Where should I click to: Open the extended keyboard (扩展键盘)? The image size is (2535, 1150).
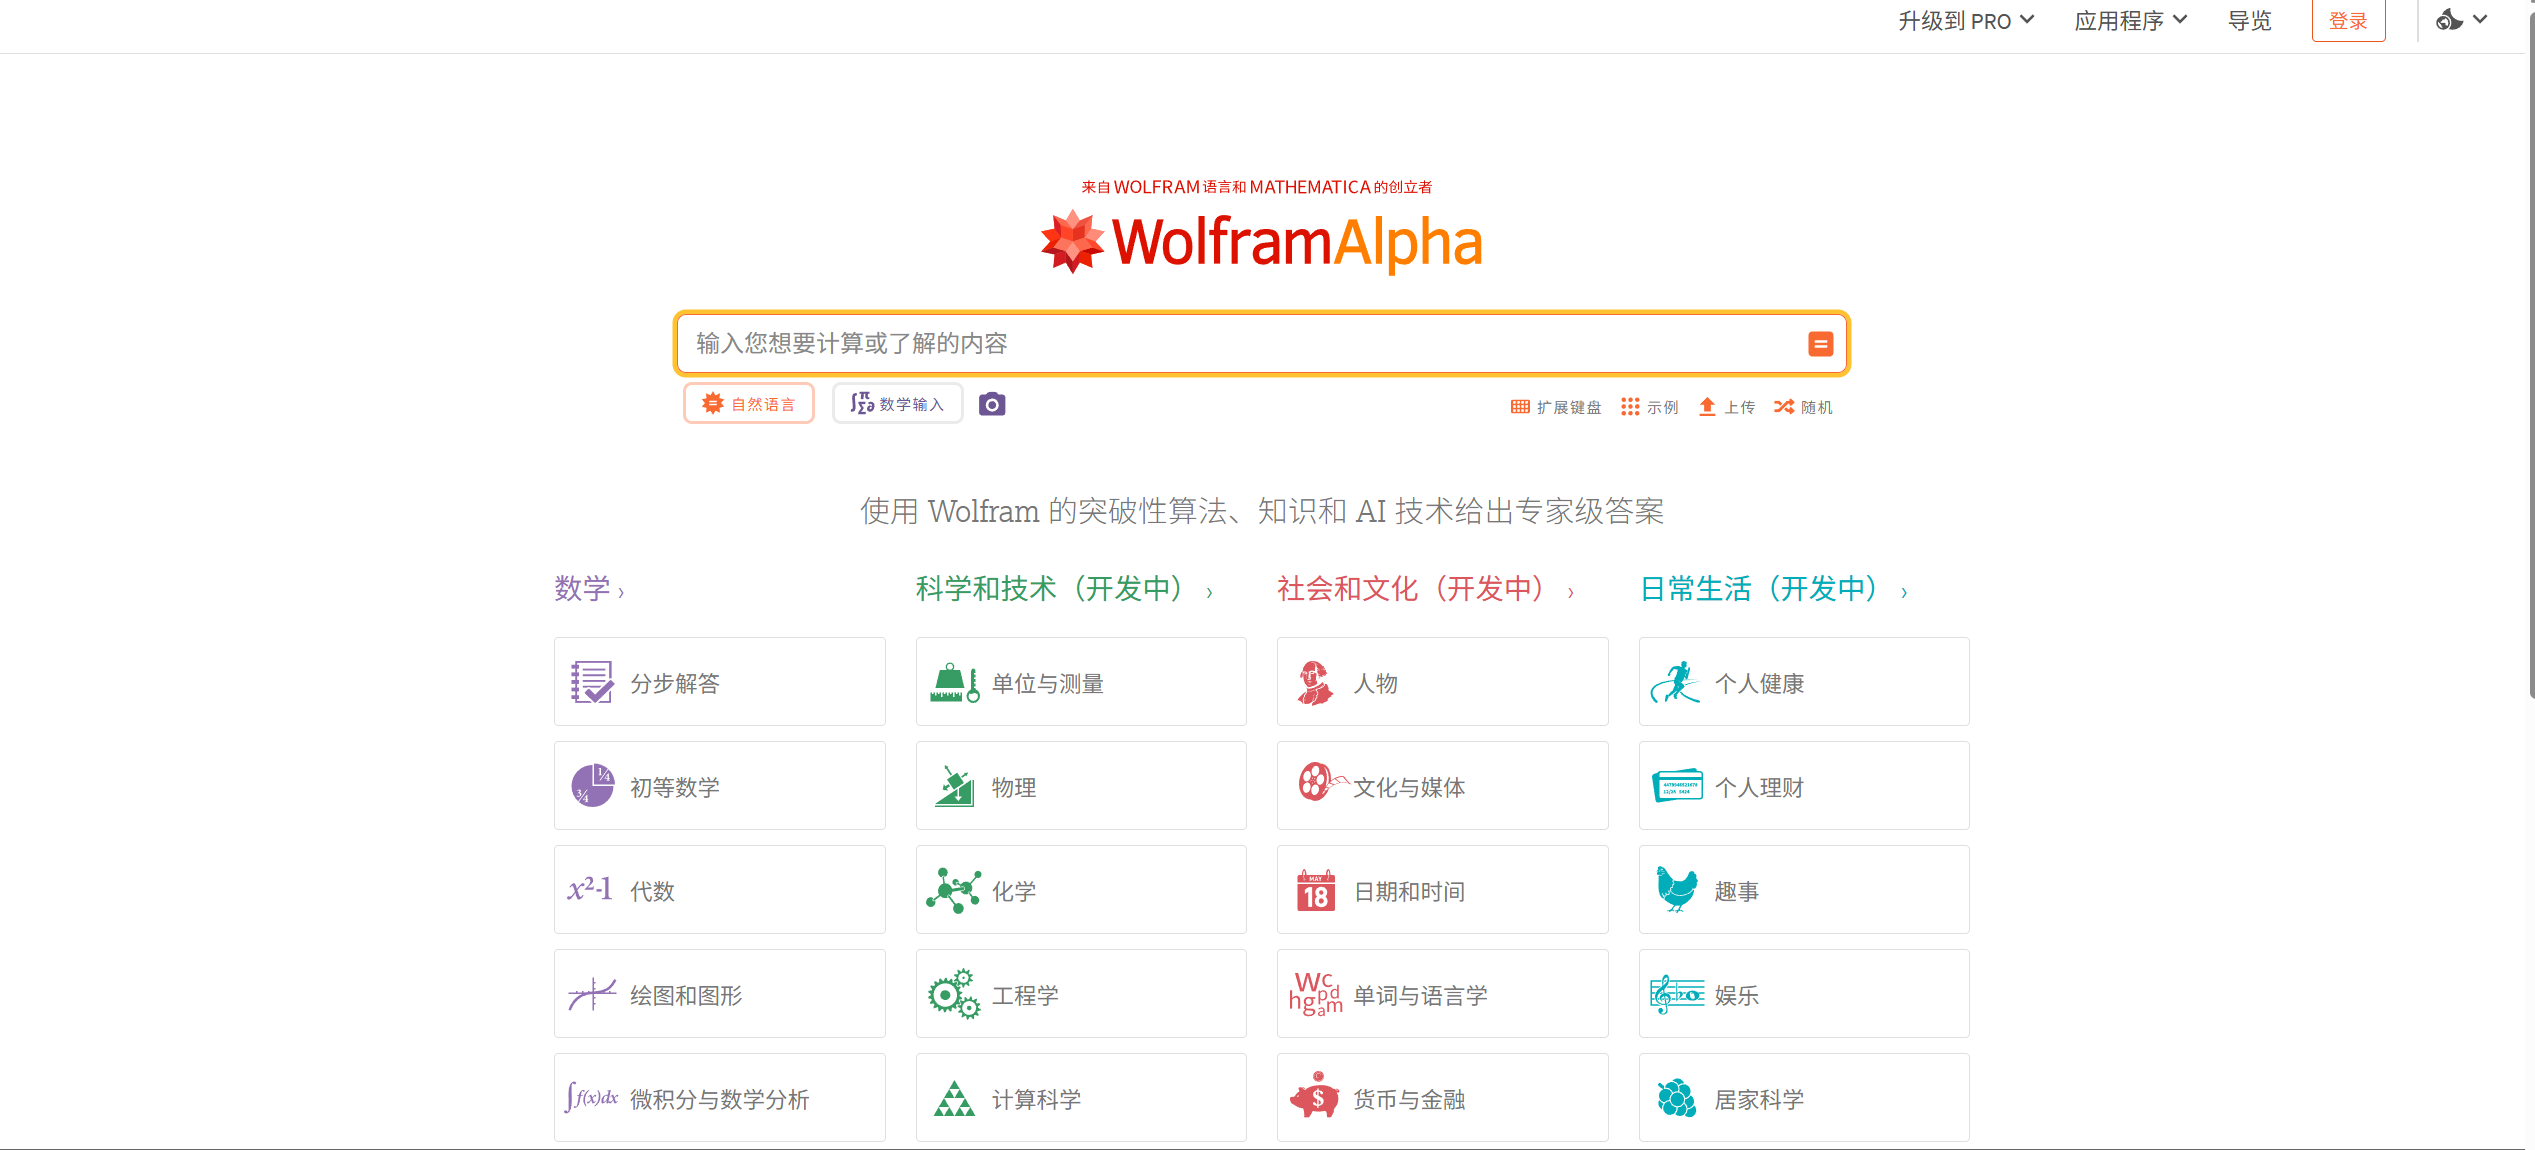(1555, 407)
